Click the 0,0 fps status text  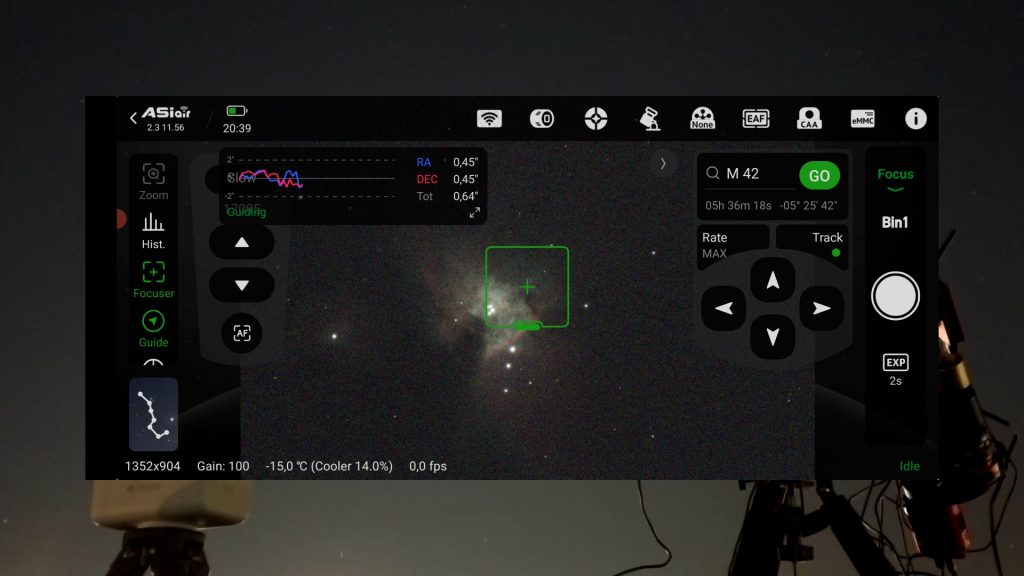pyautogui.click(x=428, y=466)
